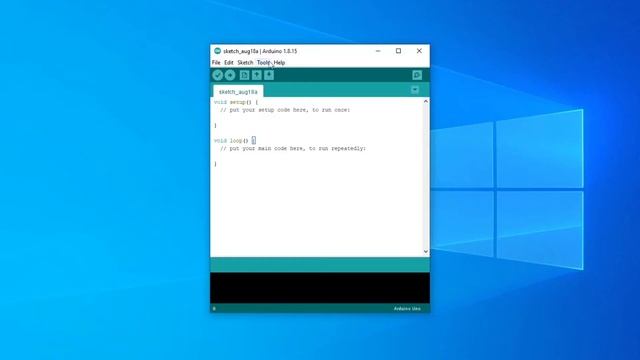This screenshot has width=640, height=360.
Task: Create a new sketch via toolbar icon
Action: pyautogui.click(x=244, y=75)
